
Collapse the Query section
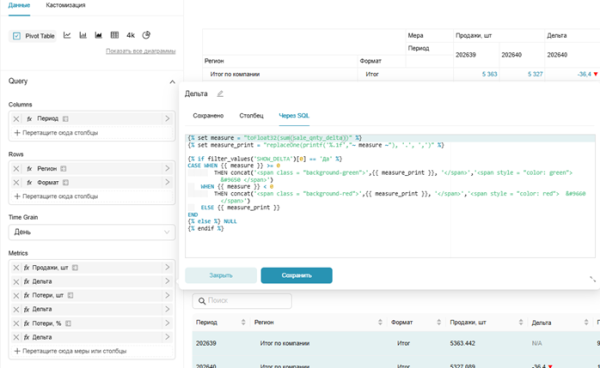[x=172, y=81]
